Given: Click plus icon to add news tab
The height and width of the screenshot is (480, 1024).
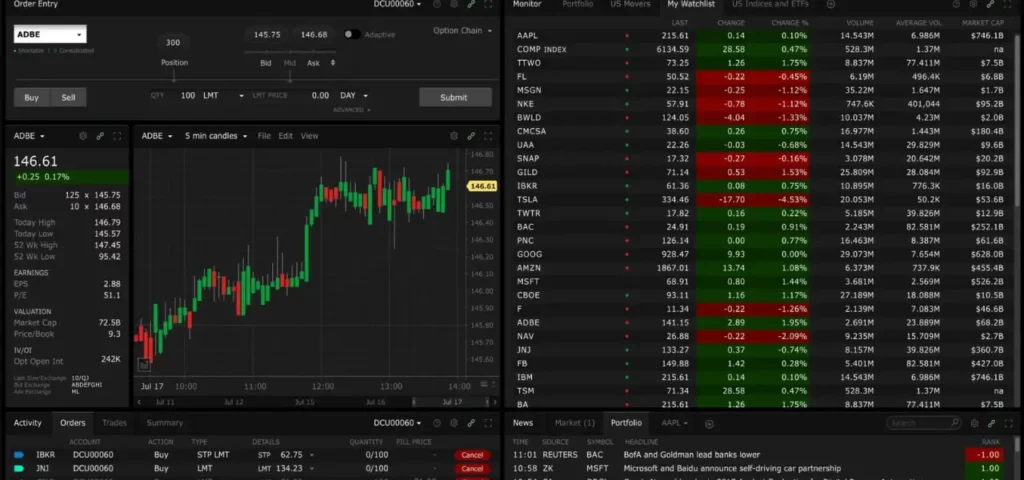Looking at the screenshot, I should click(709, 423).
